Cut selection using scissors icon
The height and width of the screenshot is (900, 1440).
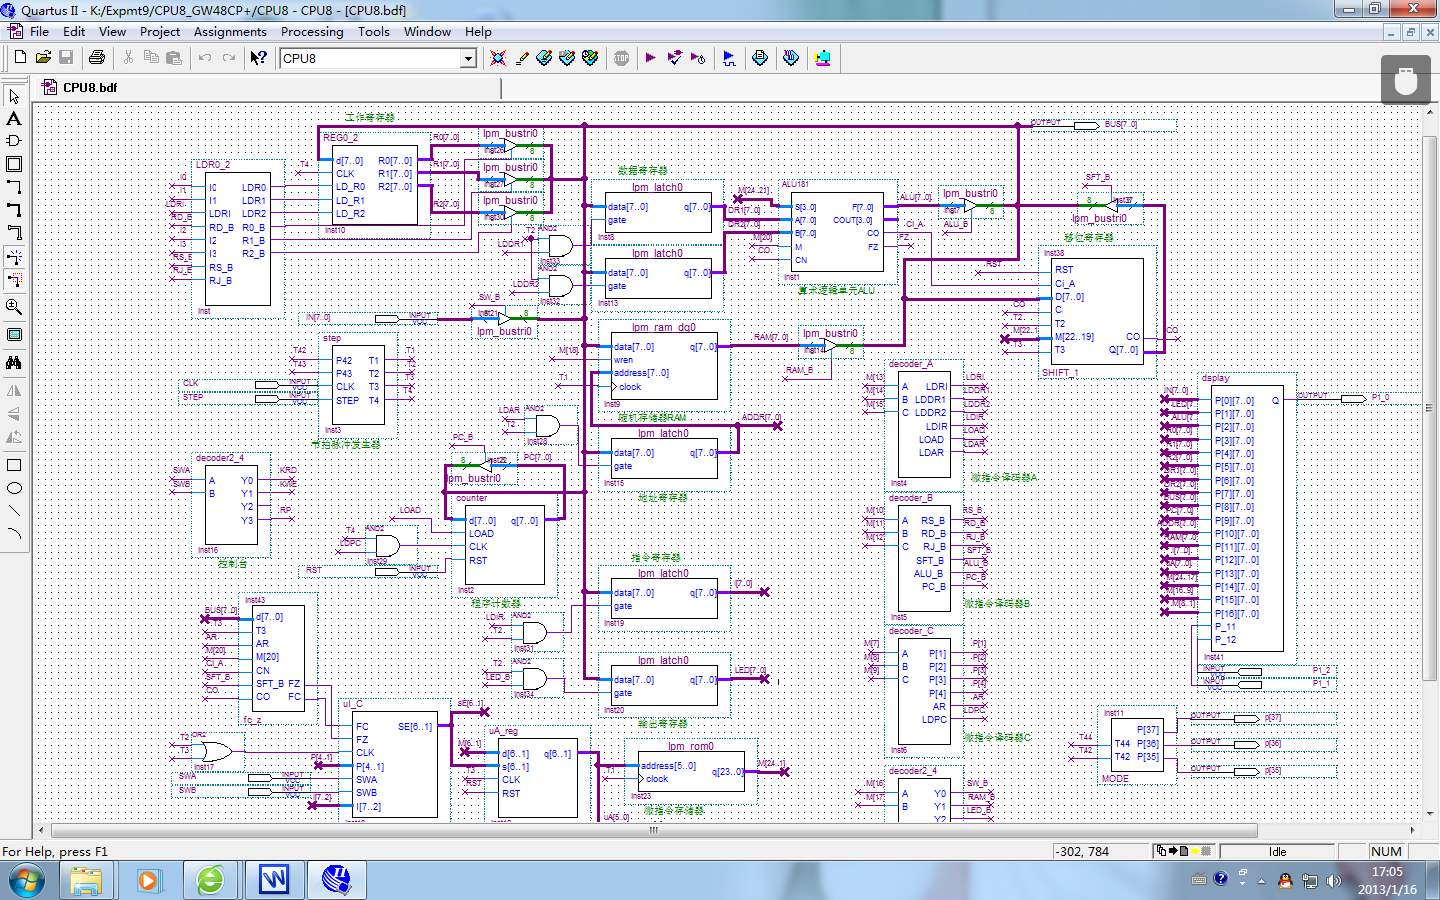click(128, 58)
